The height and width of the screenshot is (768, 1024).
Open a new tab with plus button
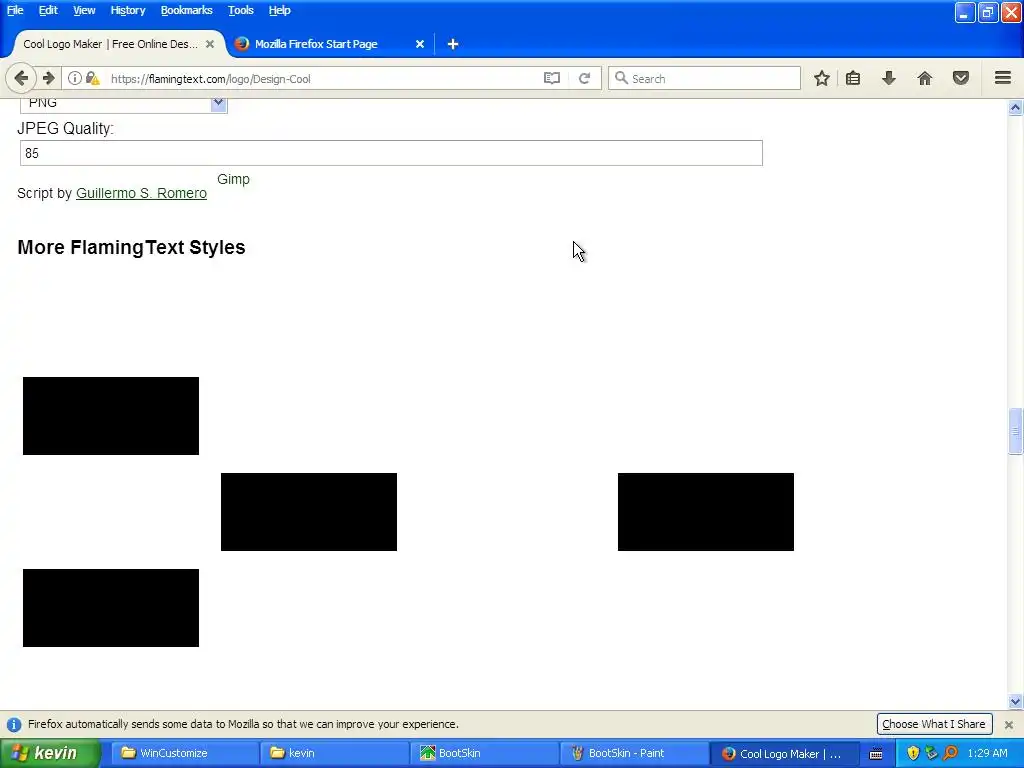pyautogui.click(x=453, y=44)
